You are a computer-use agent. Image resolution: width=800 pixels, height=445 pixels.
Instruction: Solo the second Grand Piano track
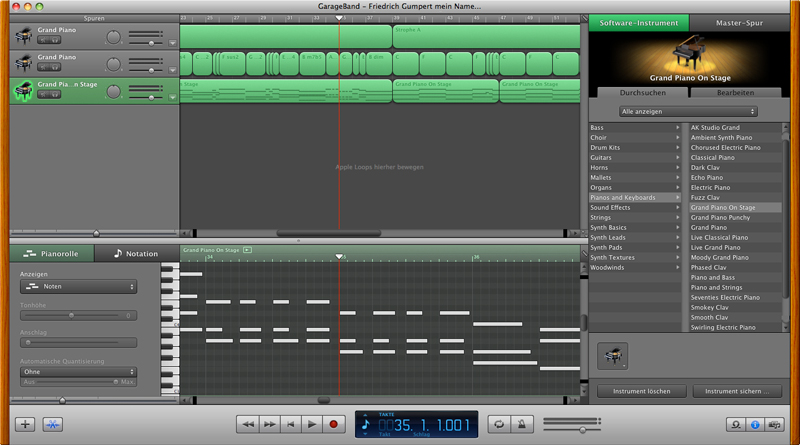click(x=55, y=67)
